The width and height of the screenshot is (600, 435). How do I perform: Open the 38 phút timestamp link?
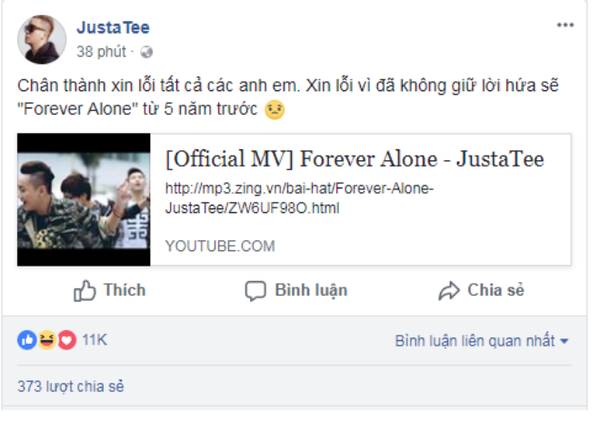pyautogui.click(x=101, y=52)
